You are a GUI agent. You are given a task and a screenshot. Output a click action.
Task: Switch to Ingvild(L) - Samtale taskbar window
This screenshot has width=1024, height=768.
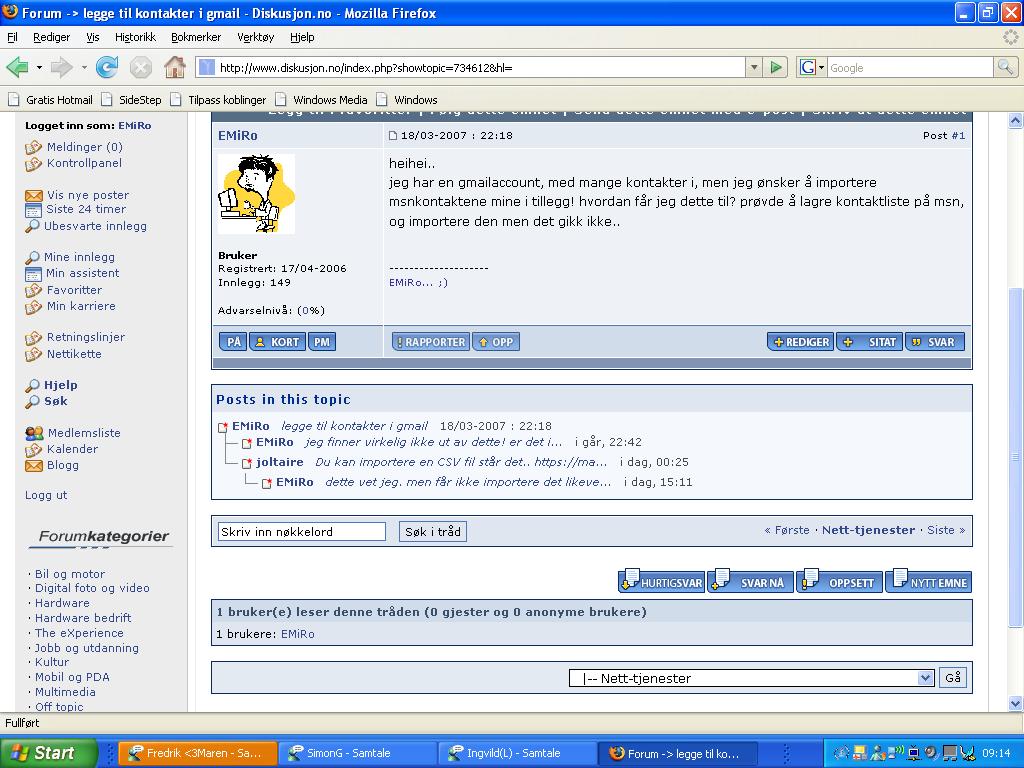[x=518, y=753]
